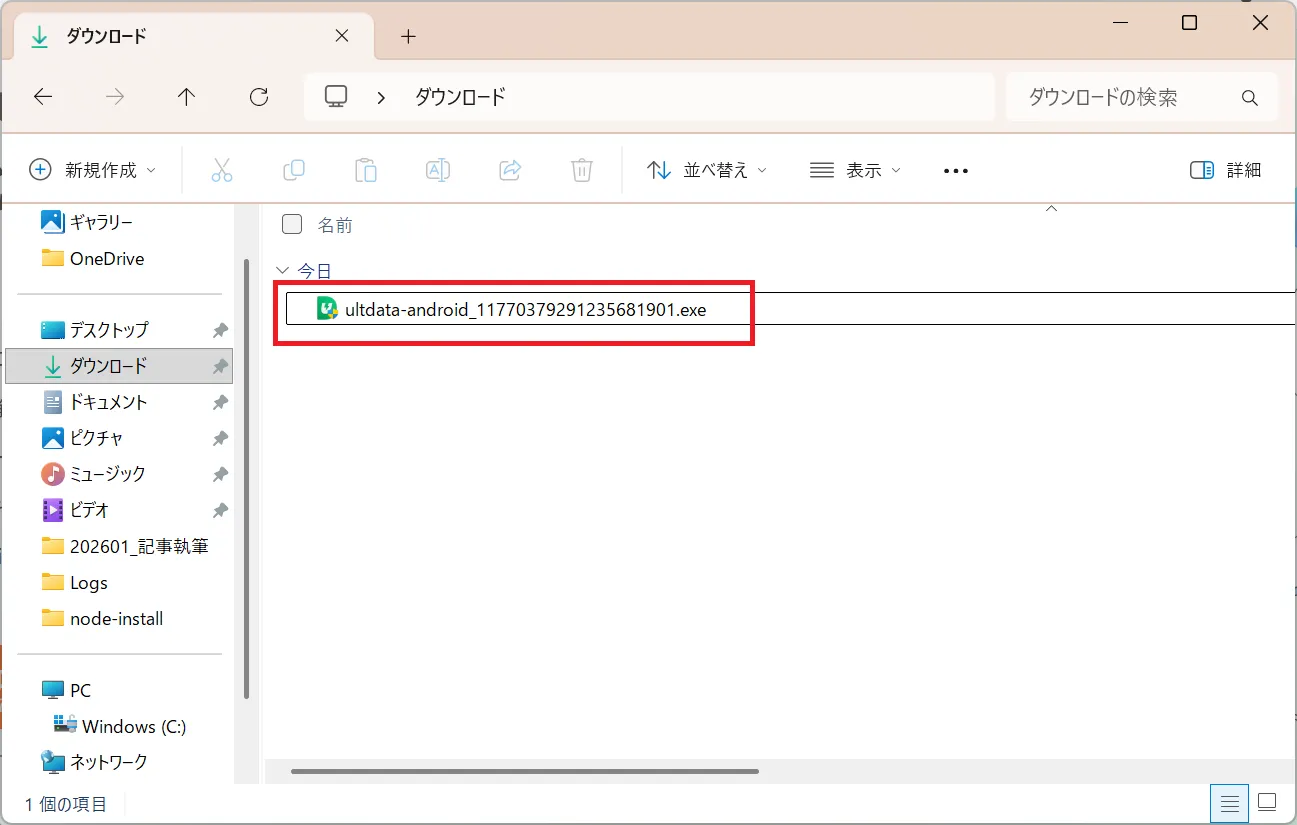Select all items via the header checkbox
Image resolution: width=1297 pixels, height=825 pixels.
coord(291,224)
